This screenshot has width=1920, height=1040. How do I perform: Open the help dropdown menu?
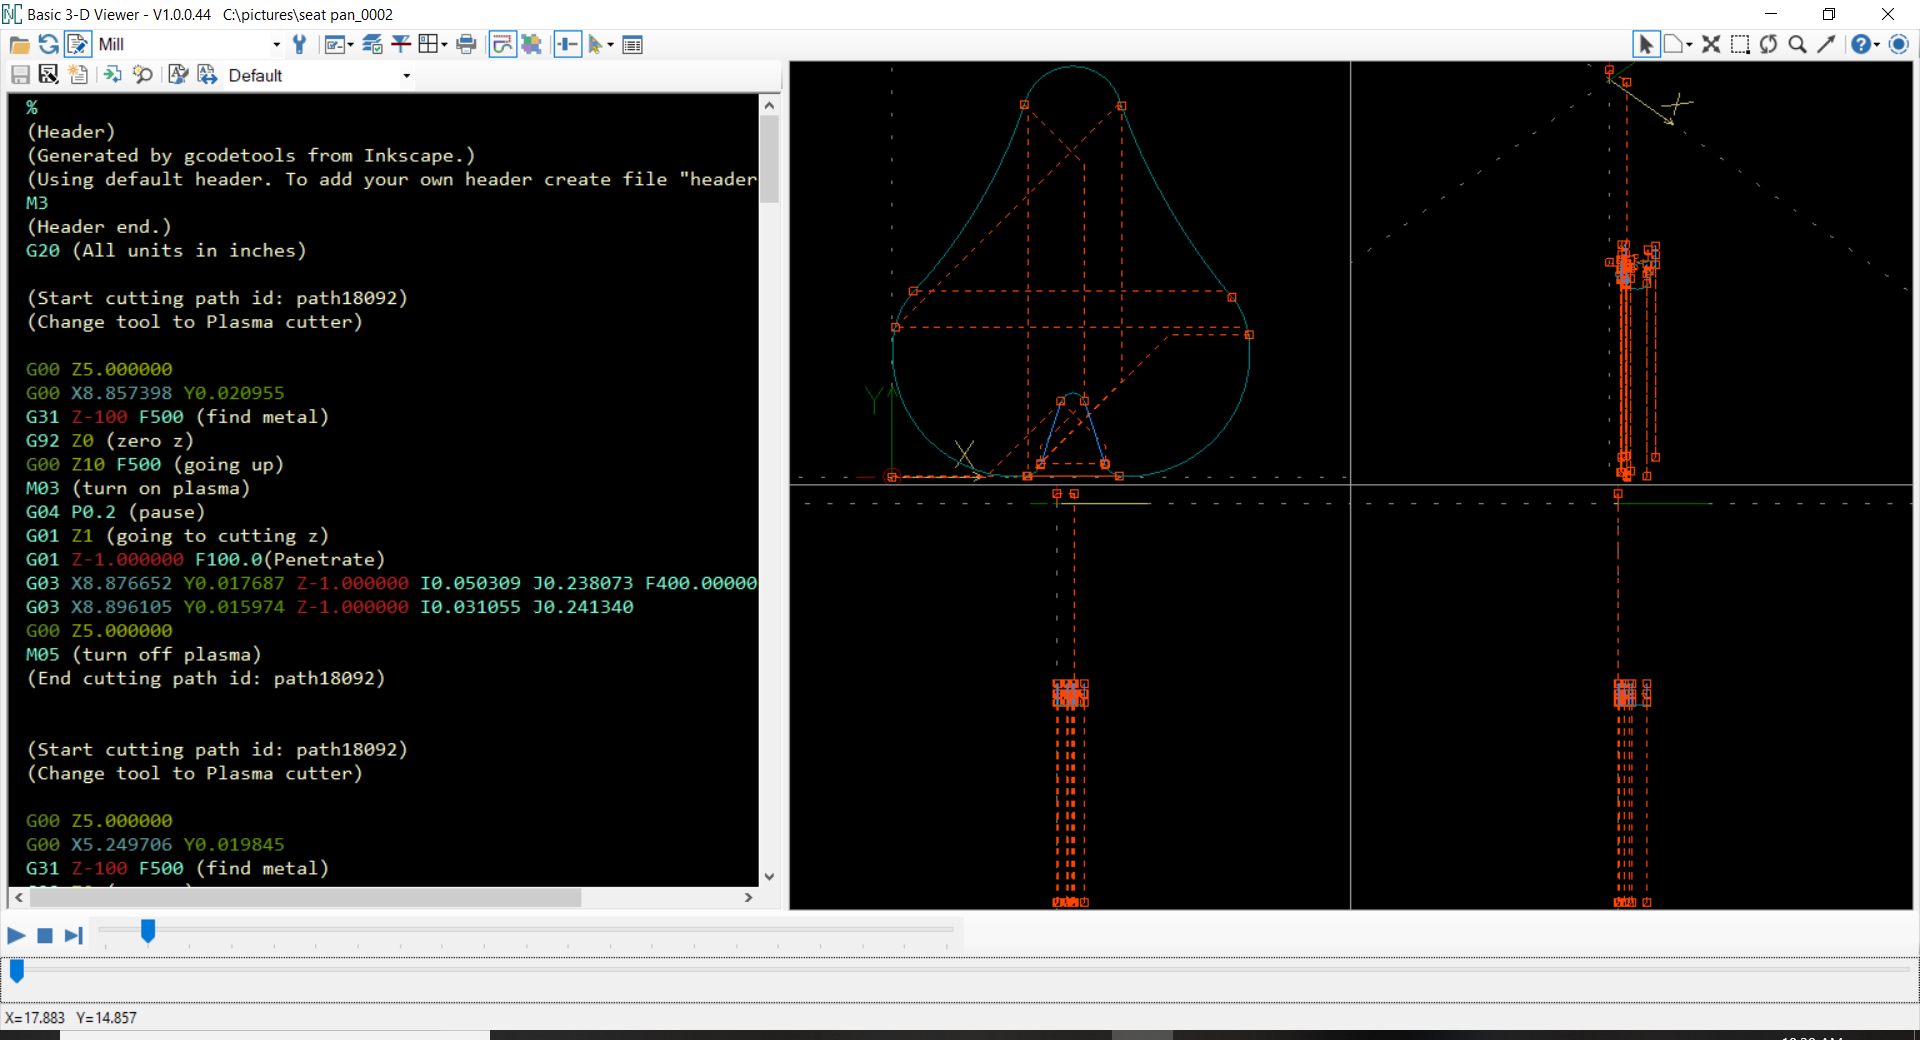1877,45
